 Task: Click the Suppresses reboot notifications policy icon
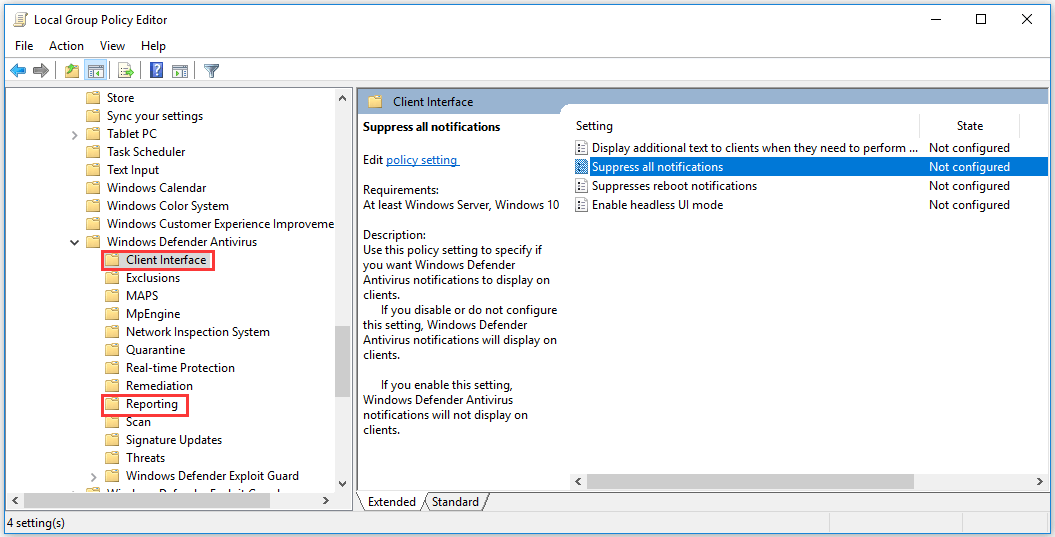coord(581,186)
